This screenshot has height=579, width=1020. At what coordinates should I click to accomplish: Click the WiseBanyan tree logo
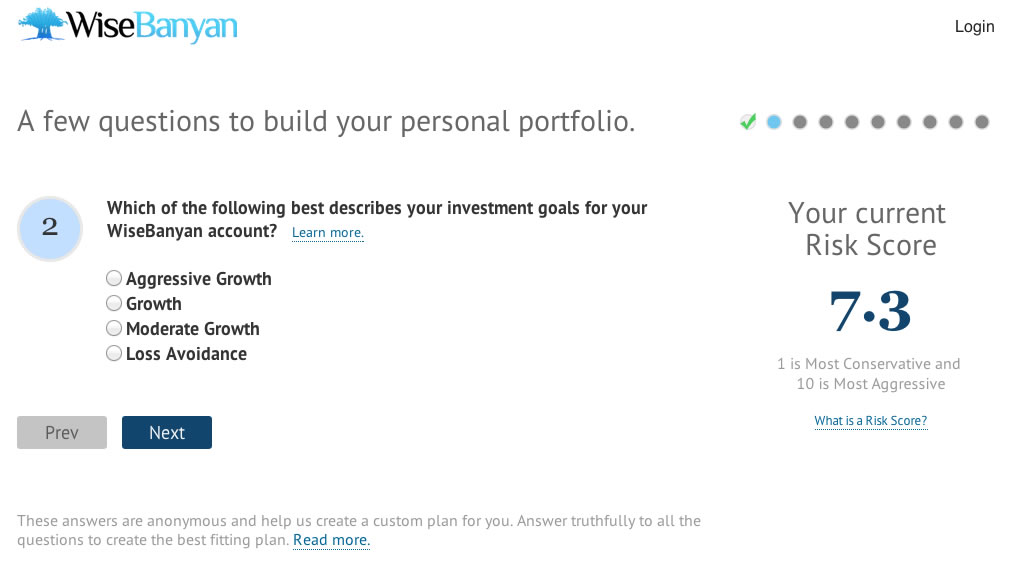43,25
